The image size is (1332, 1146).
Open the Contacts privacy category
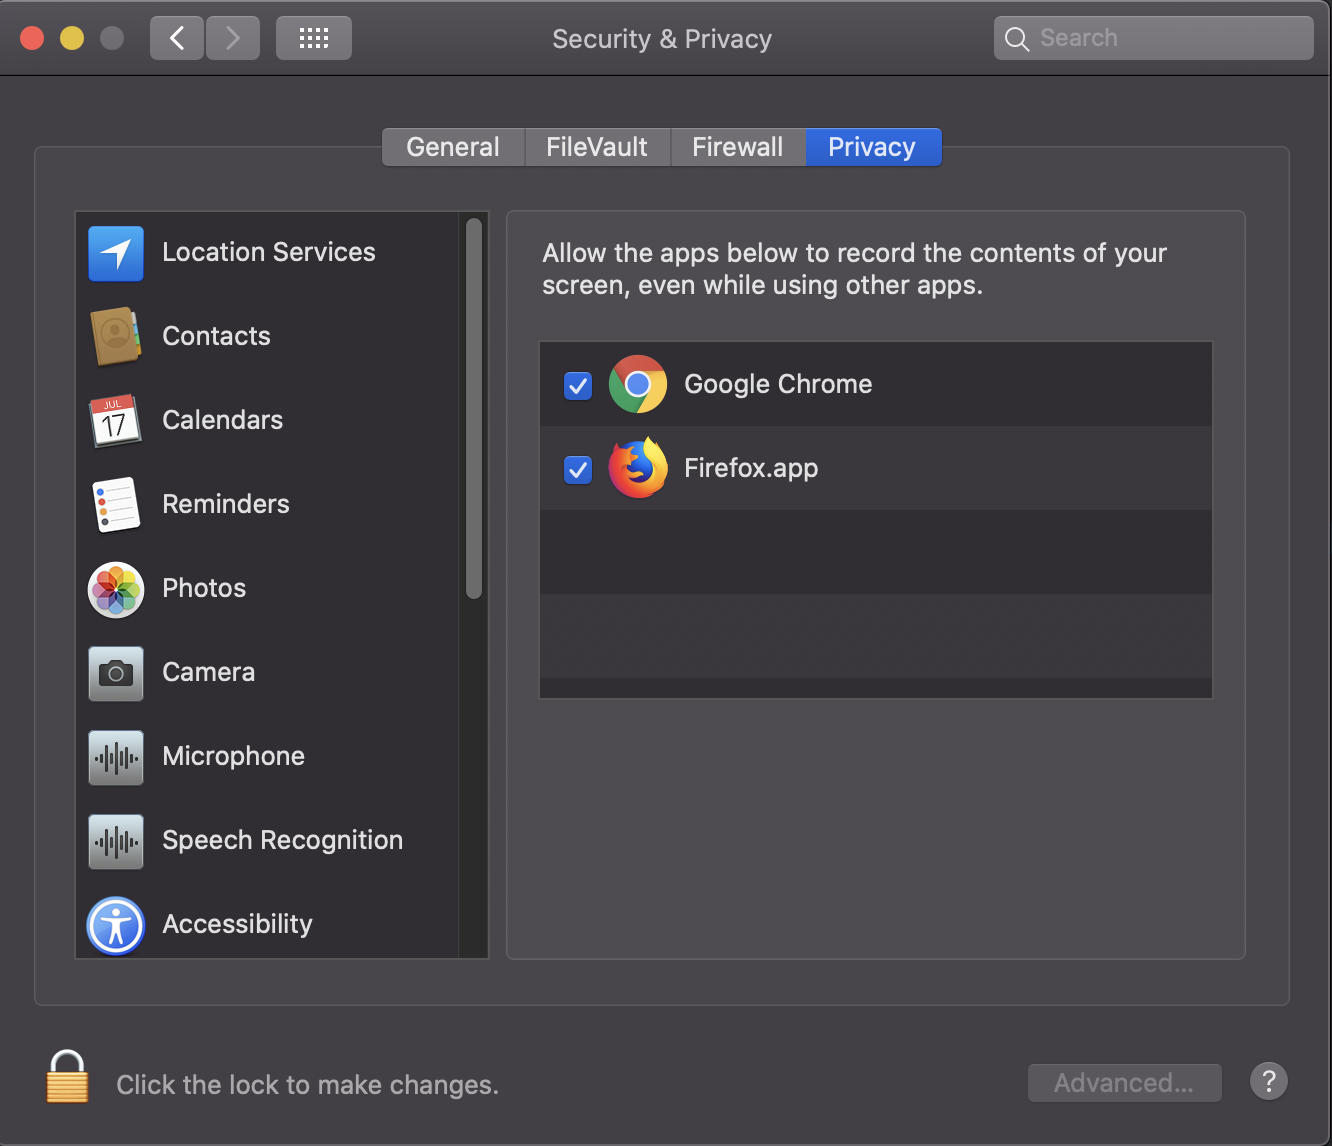[x=115, y=337]
